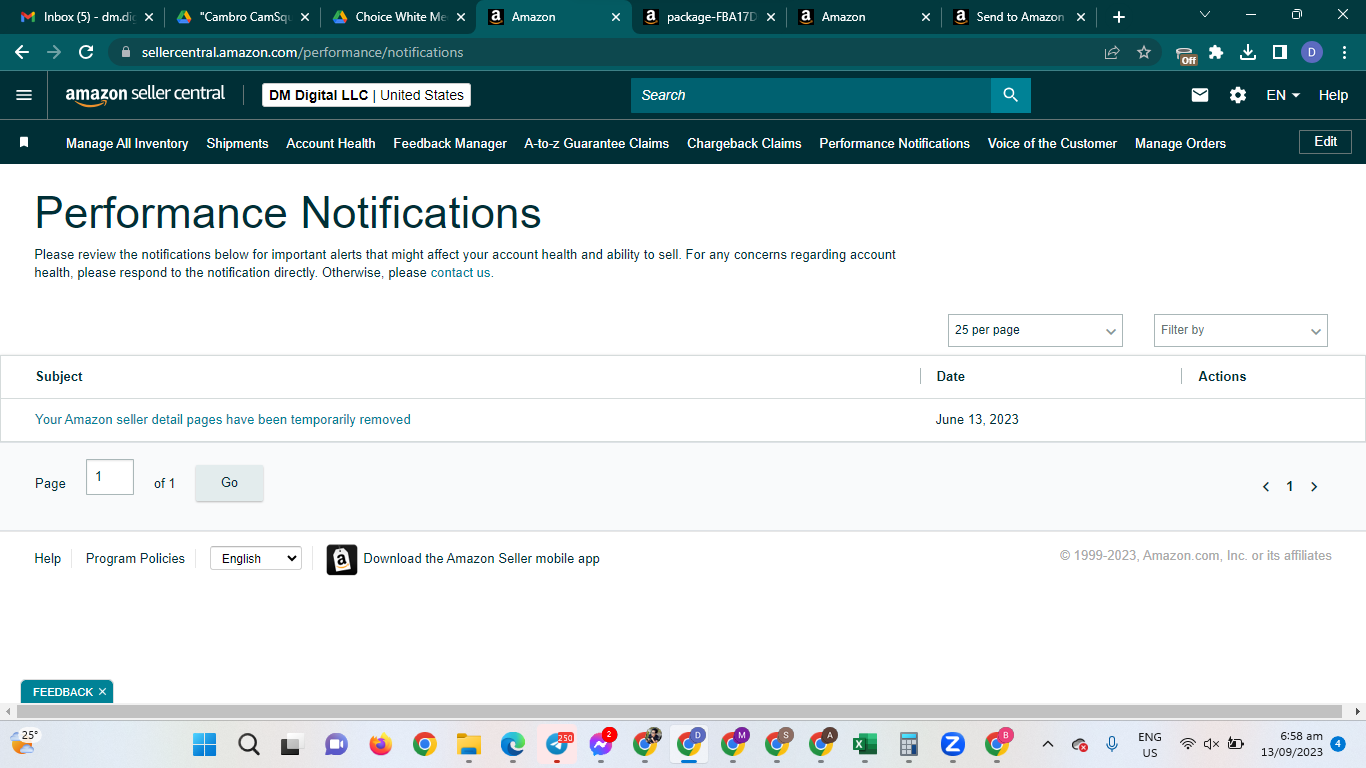Open the detail pages temporarily removed notification
Viewport: 1366px width, 768px height.
(223, 420)
